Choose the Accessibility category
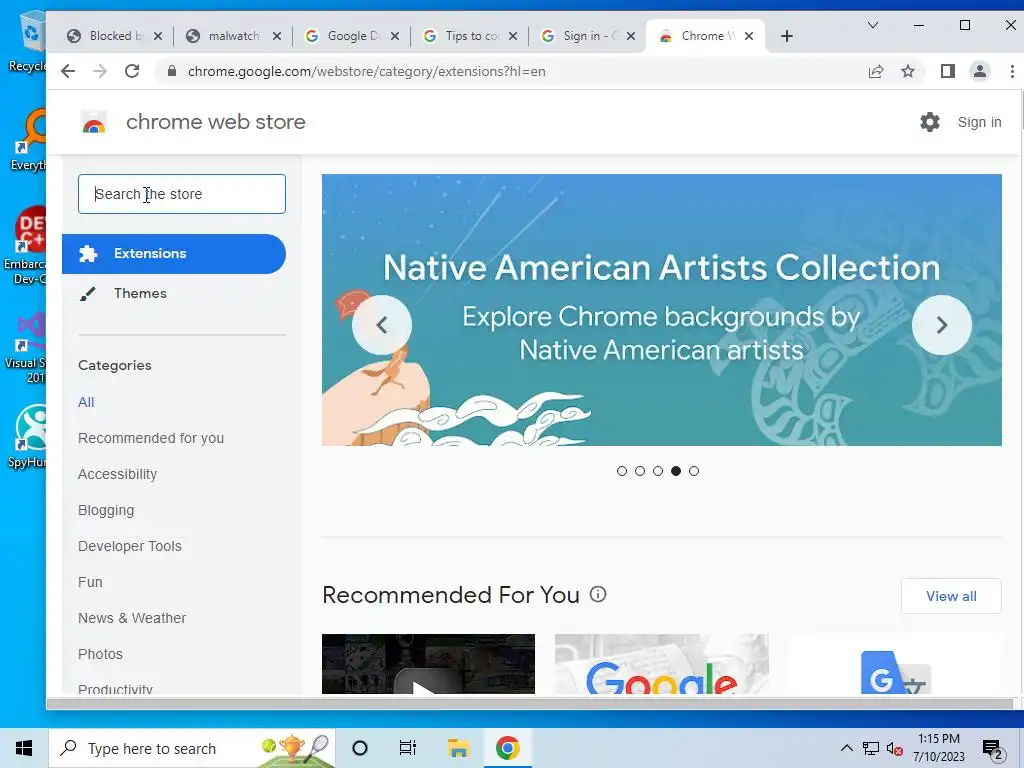 click(x=118, y=474)
